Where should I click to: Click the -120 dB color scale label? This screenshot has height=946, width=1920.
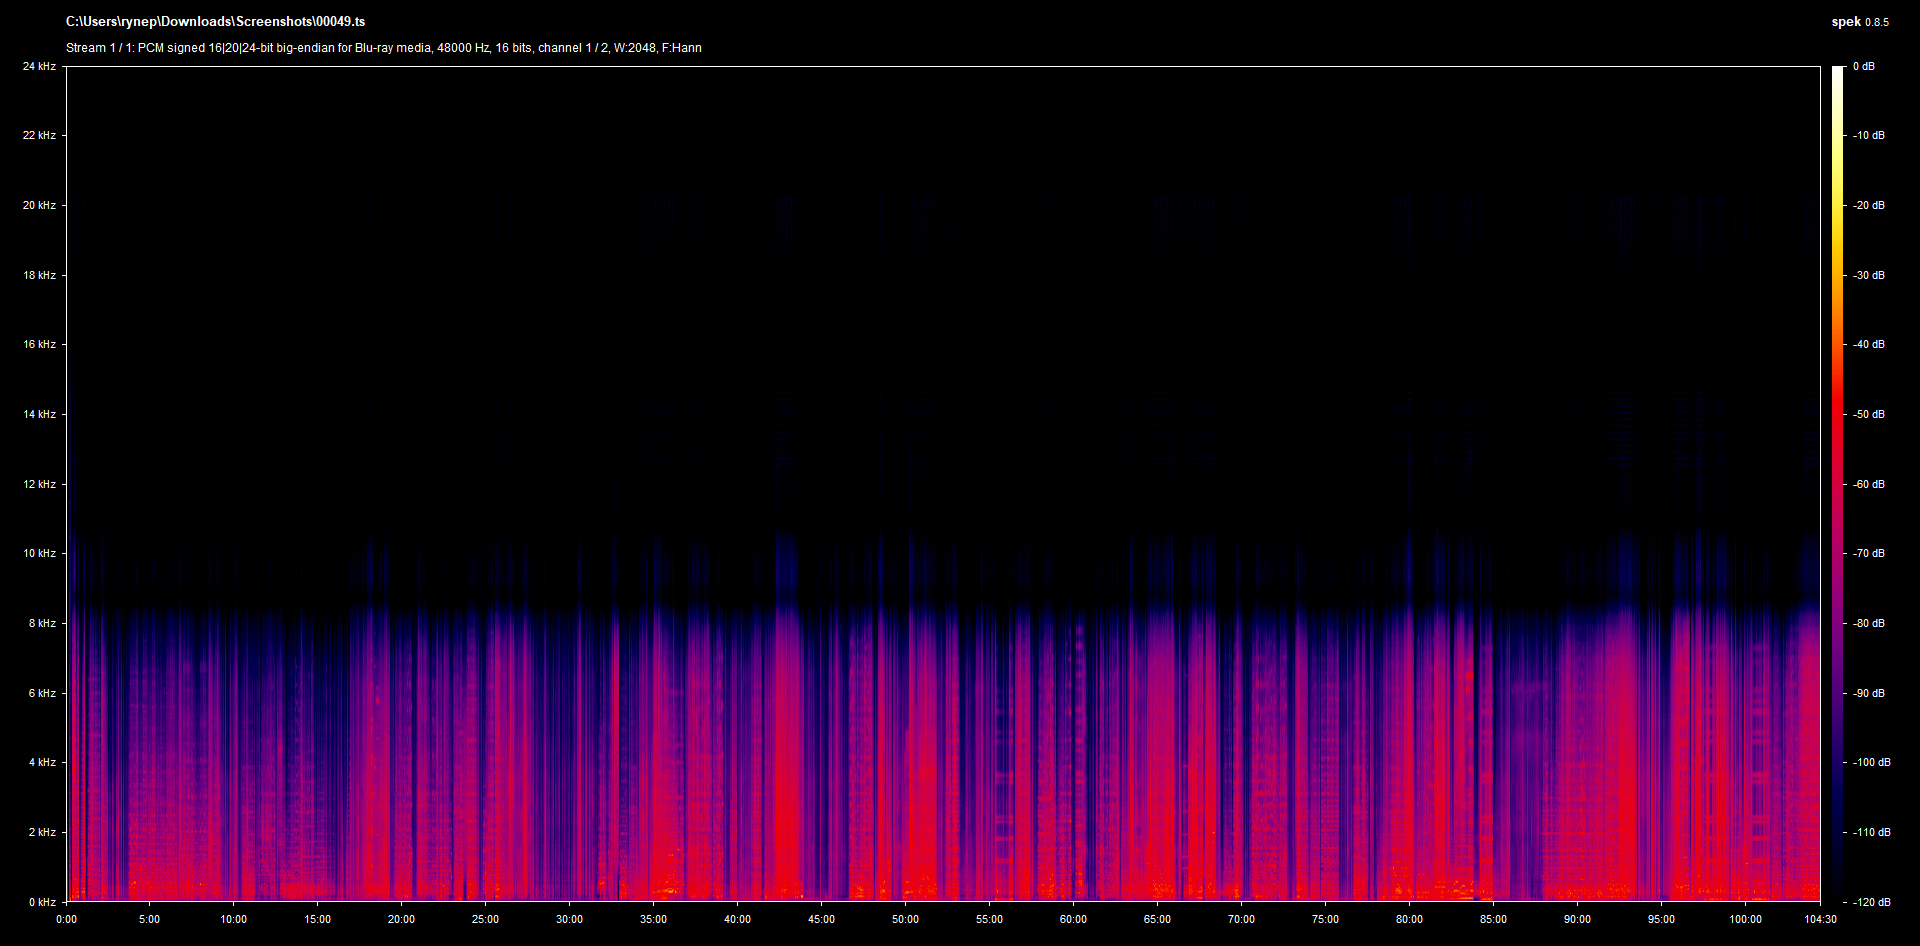pyautogui.click(x=1872, y=902)
